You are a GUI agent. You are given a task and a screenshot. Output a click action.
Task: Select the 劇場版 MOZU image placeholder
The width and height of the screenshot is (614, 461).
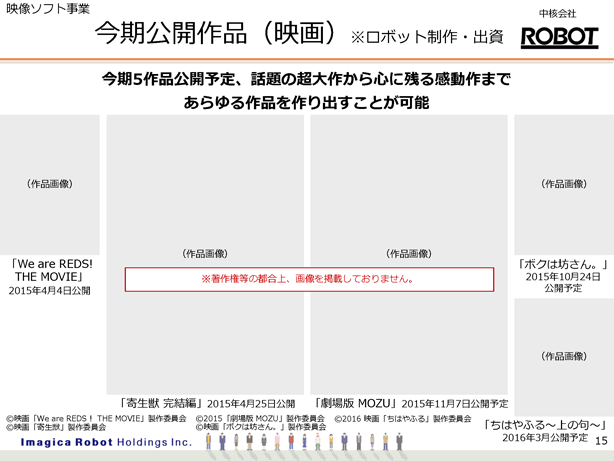pos(409,255)
